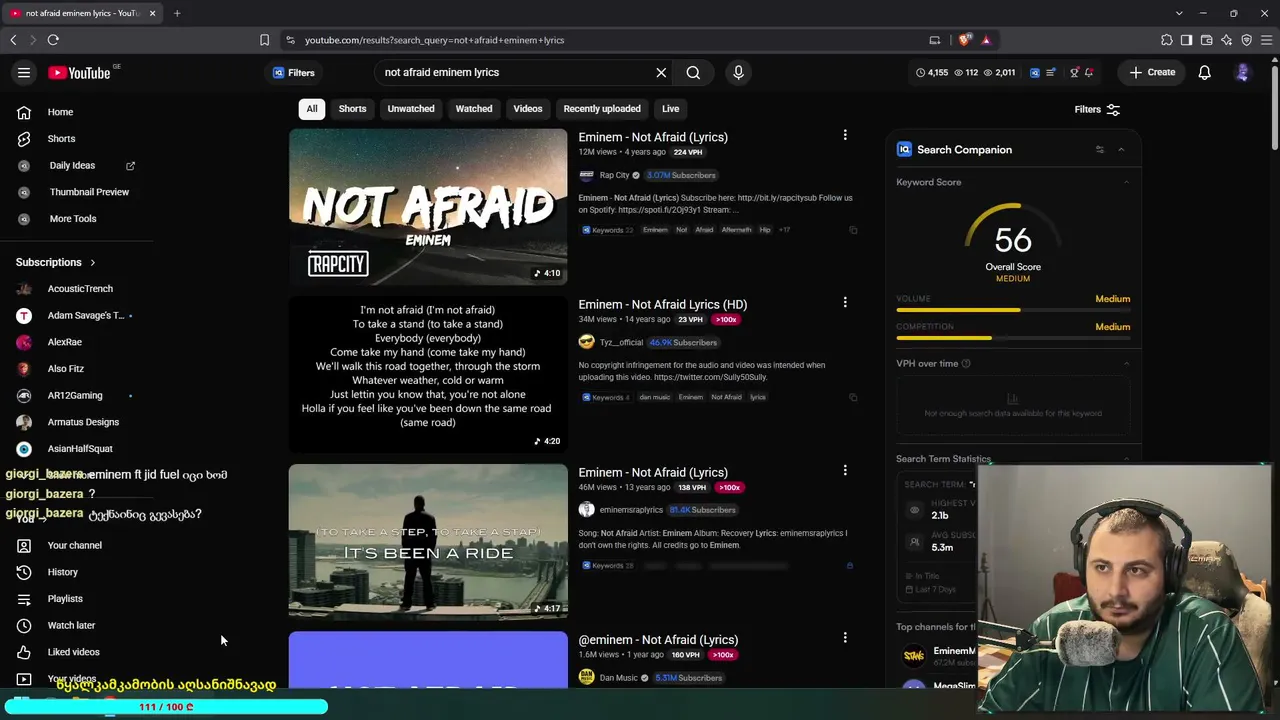Open the site settings icon beside the URL
The height and width of the screenshot is (720, 1280).
[x=290, y=40]
